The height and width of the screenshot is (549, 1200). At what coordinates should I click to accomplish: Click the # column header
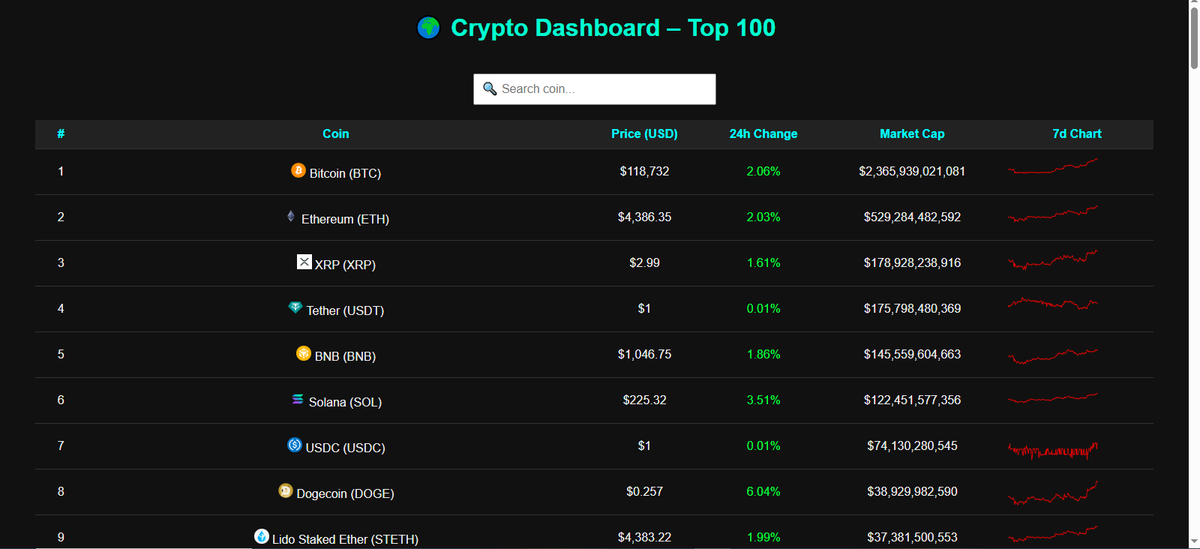61,134
